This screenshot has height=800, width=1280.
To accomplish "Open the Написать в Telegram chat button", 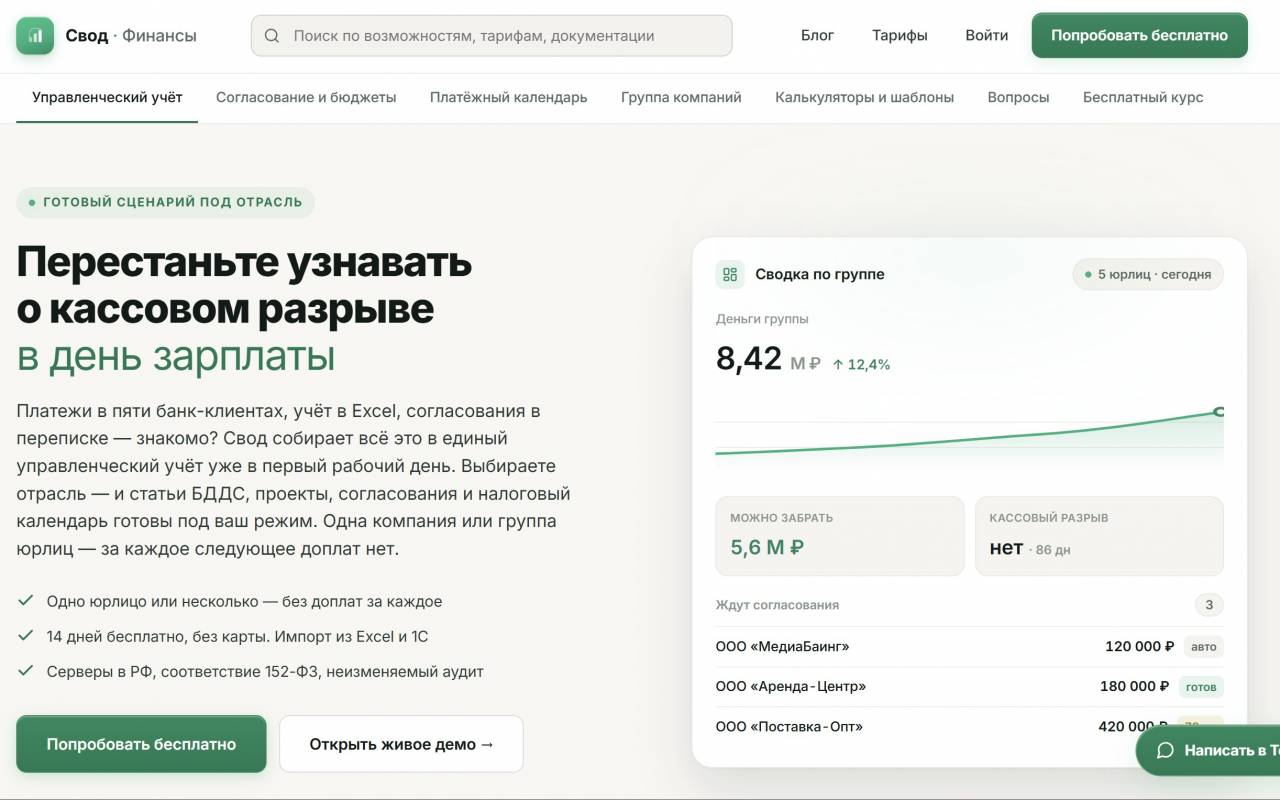I will point(1208,750).
